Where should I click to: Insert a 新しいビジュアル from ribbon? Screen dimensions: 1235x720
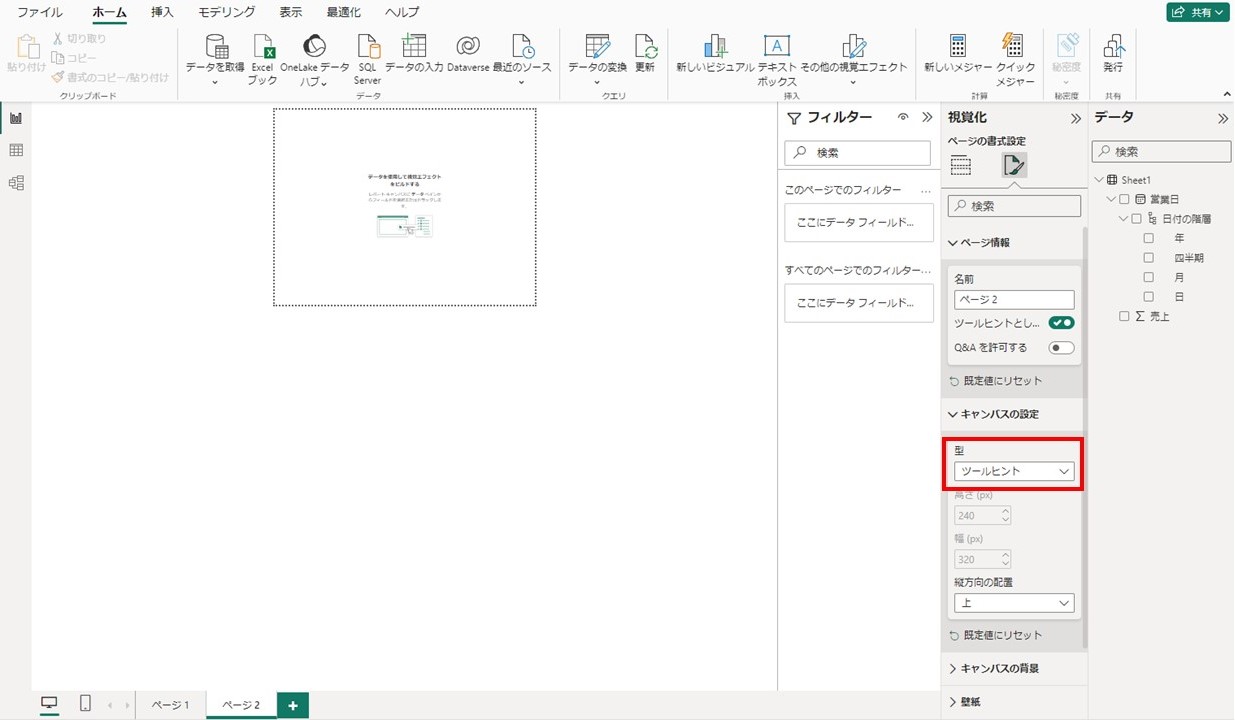pyautogui.click(x=714, y=49)
